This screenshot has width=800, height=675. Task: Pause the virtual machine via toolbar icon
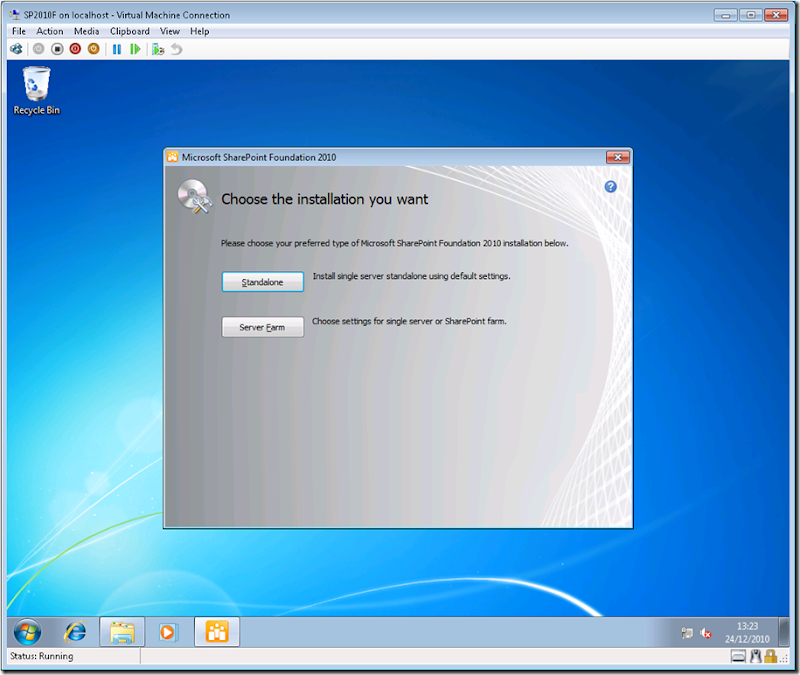pyautogui.click(x=116, y=49)
